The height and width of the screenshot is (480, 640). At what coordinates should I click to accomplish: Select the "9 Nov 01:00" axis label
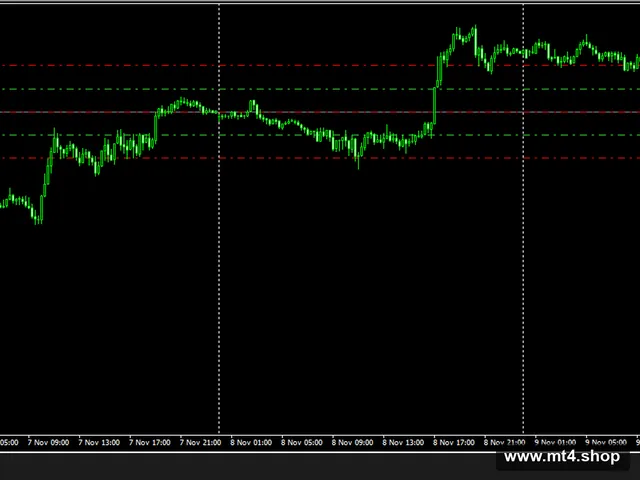[x=555, y=442]
